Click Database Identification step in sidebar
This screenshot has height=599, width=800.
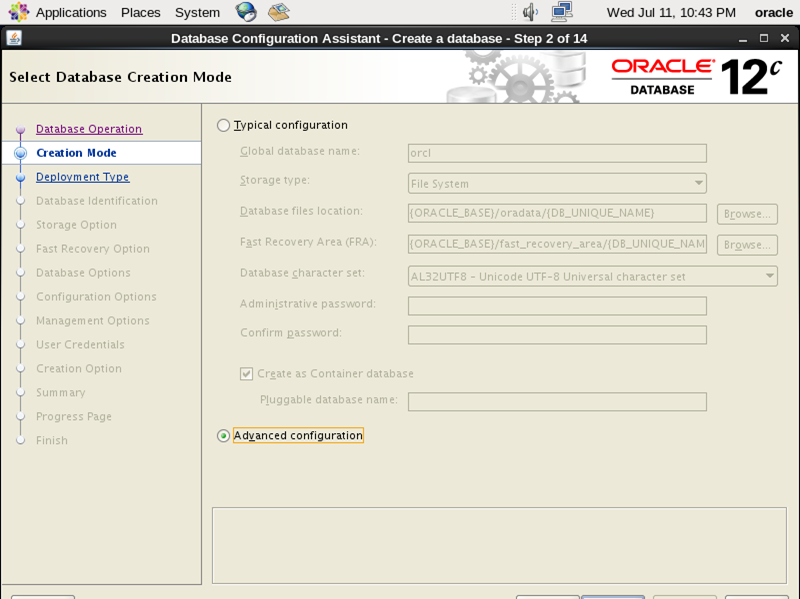96,201
